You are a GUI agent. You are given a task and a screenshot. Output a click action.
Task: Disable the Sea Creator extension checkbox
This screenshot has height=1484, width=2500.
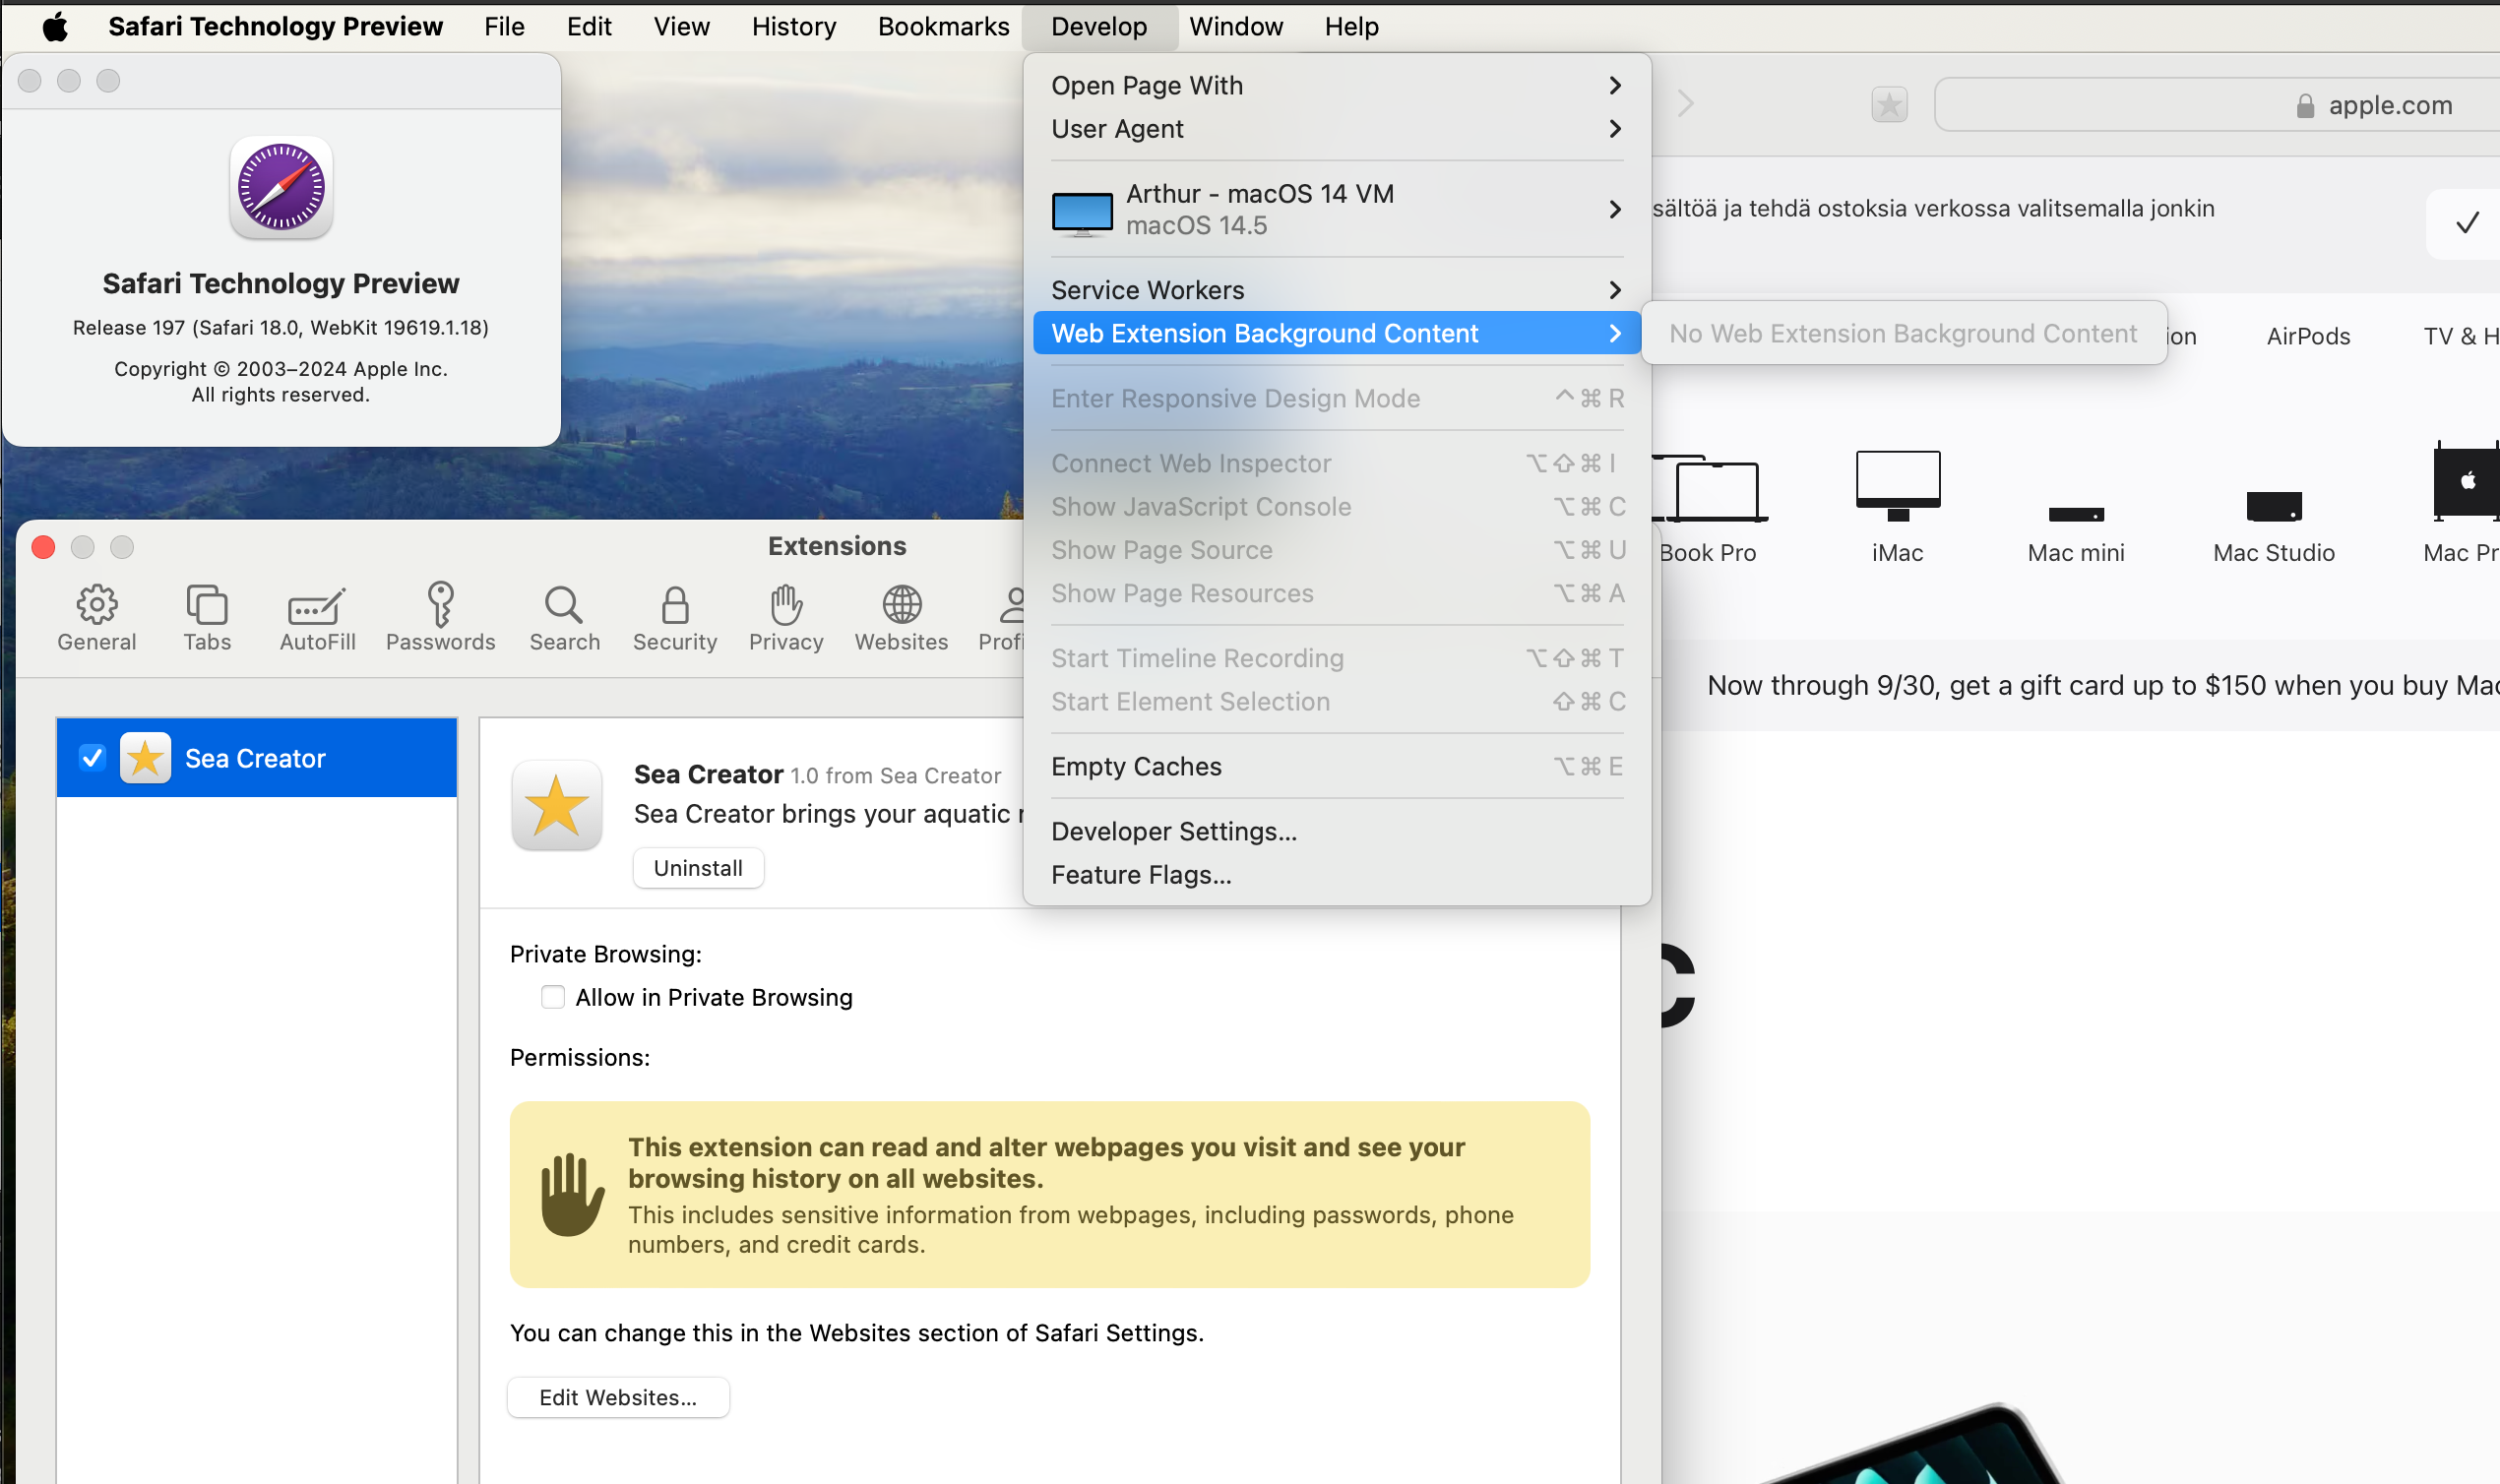tap(92, 758)
